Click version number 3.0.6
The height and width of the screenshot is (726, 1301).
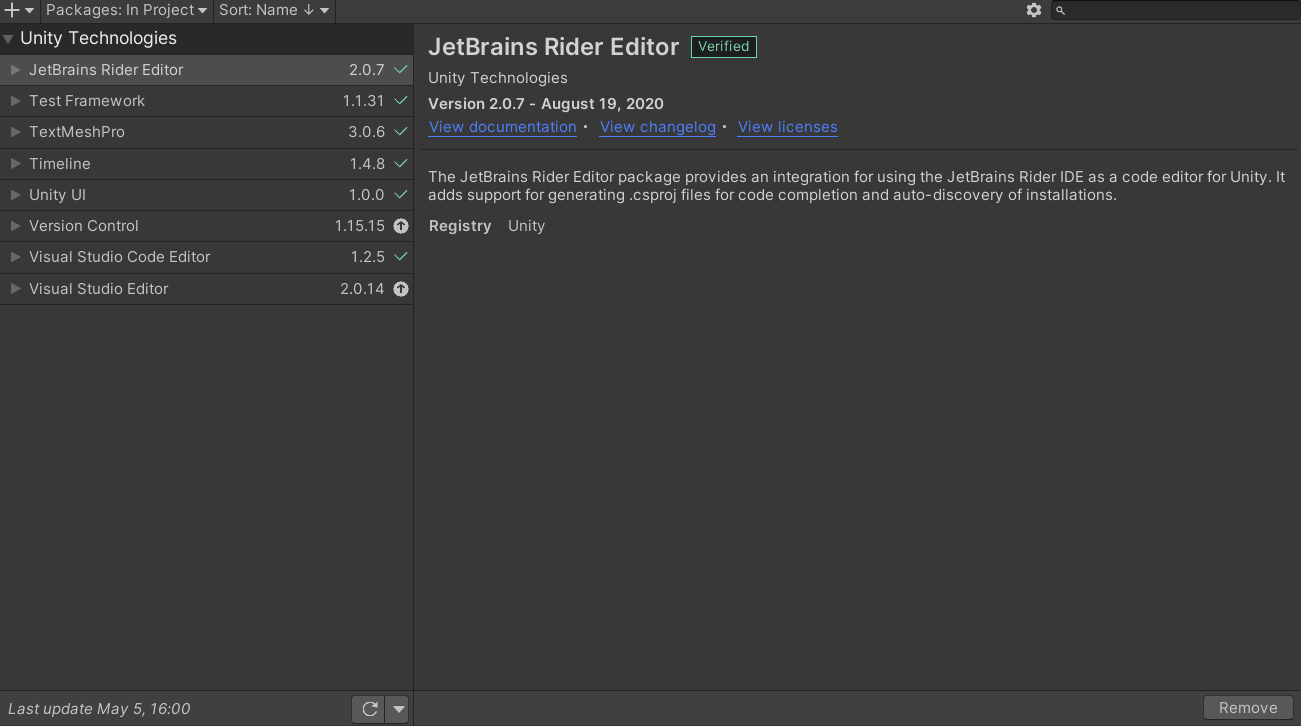367,132
